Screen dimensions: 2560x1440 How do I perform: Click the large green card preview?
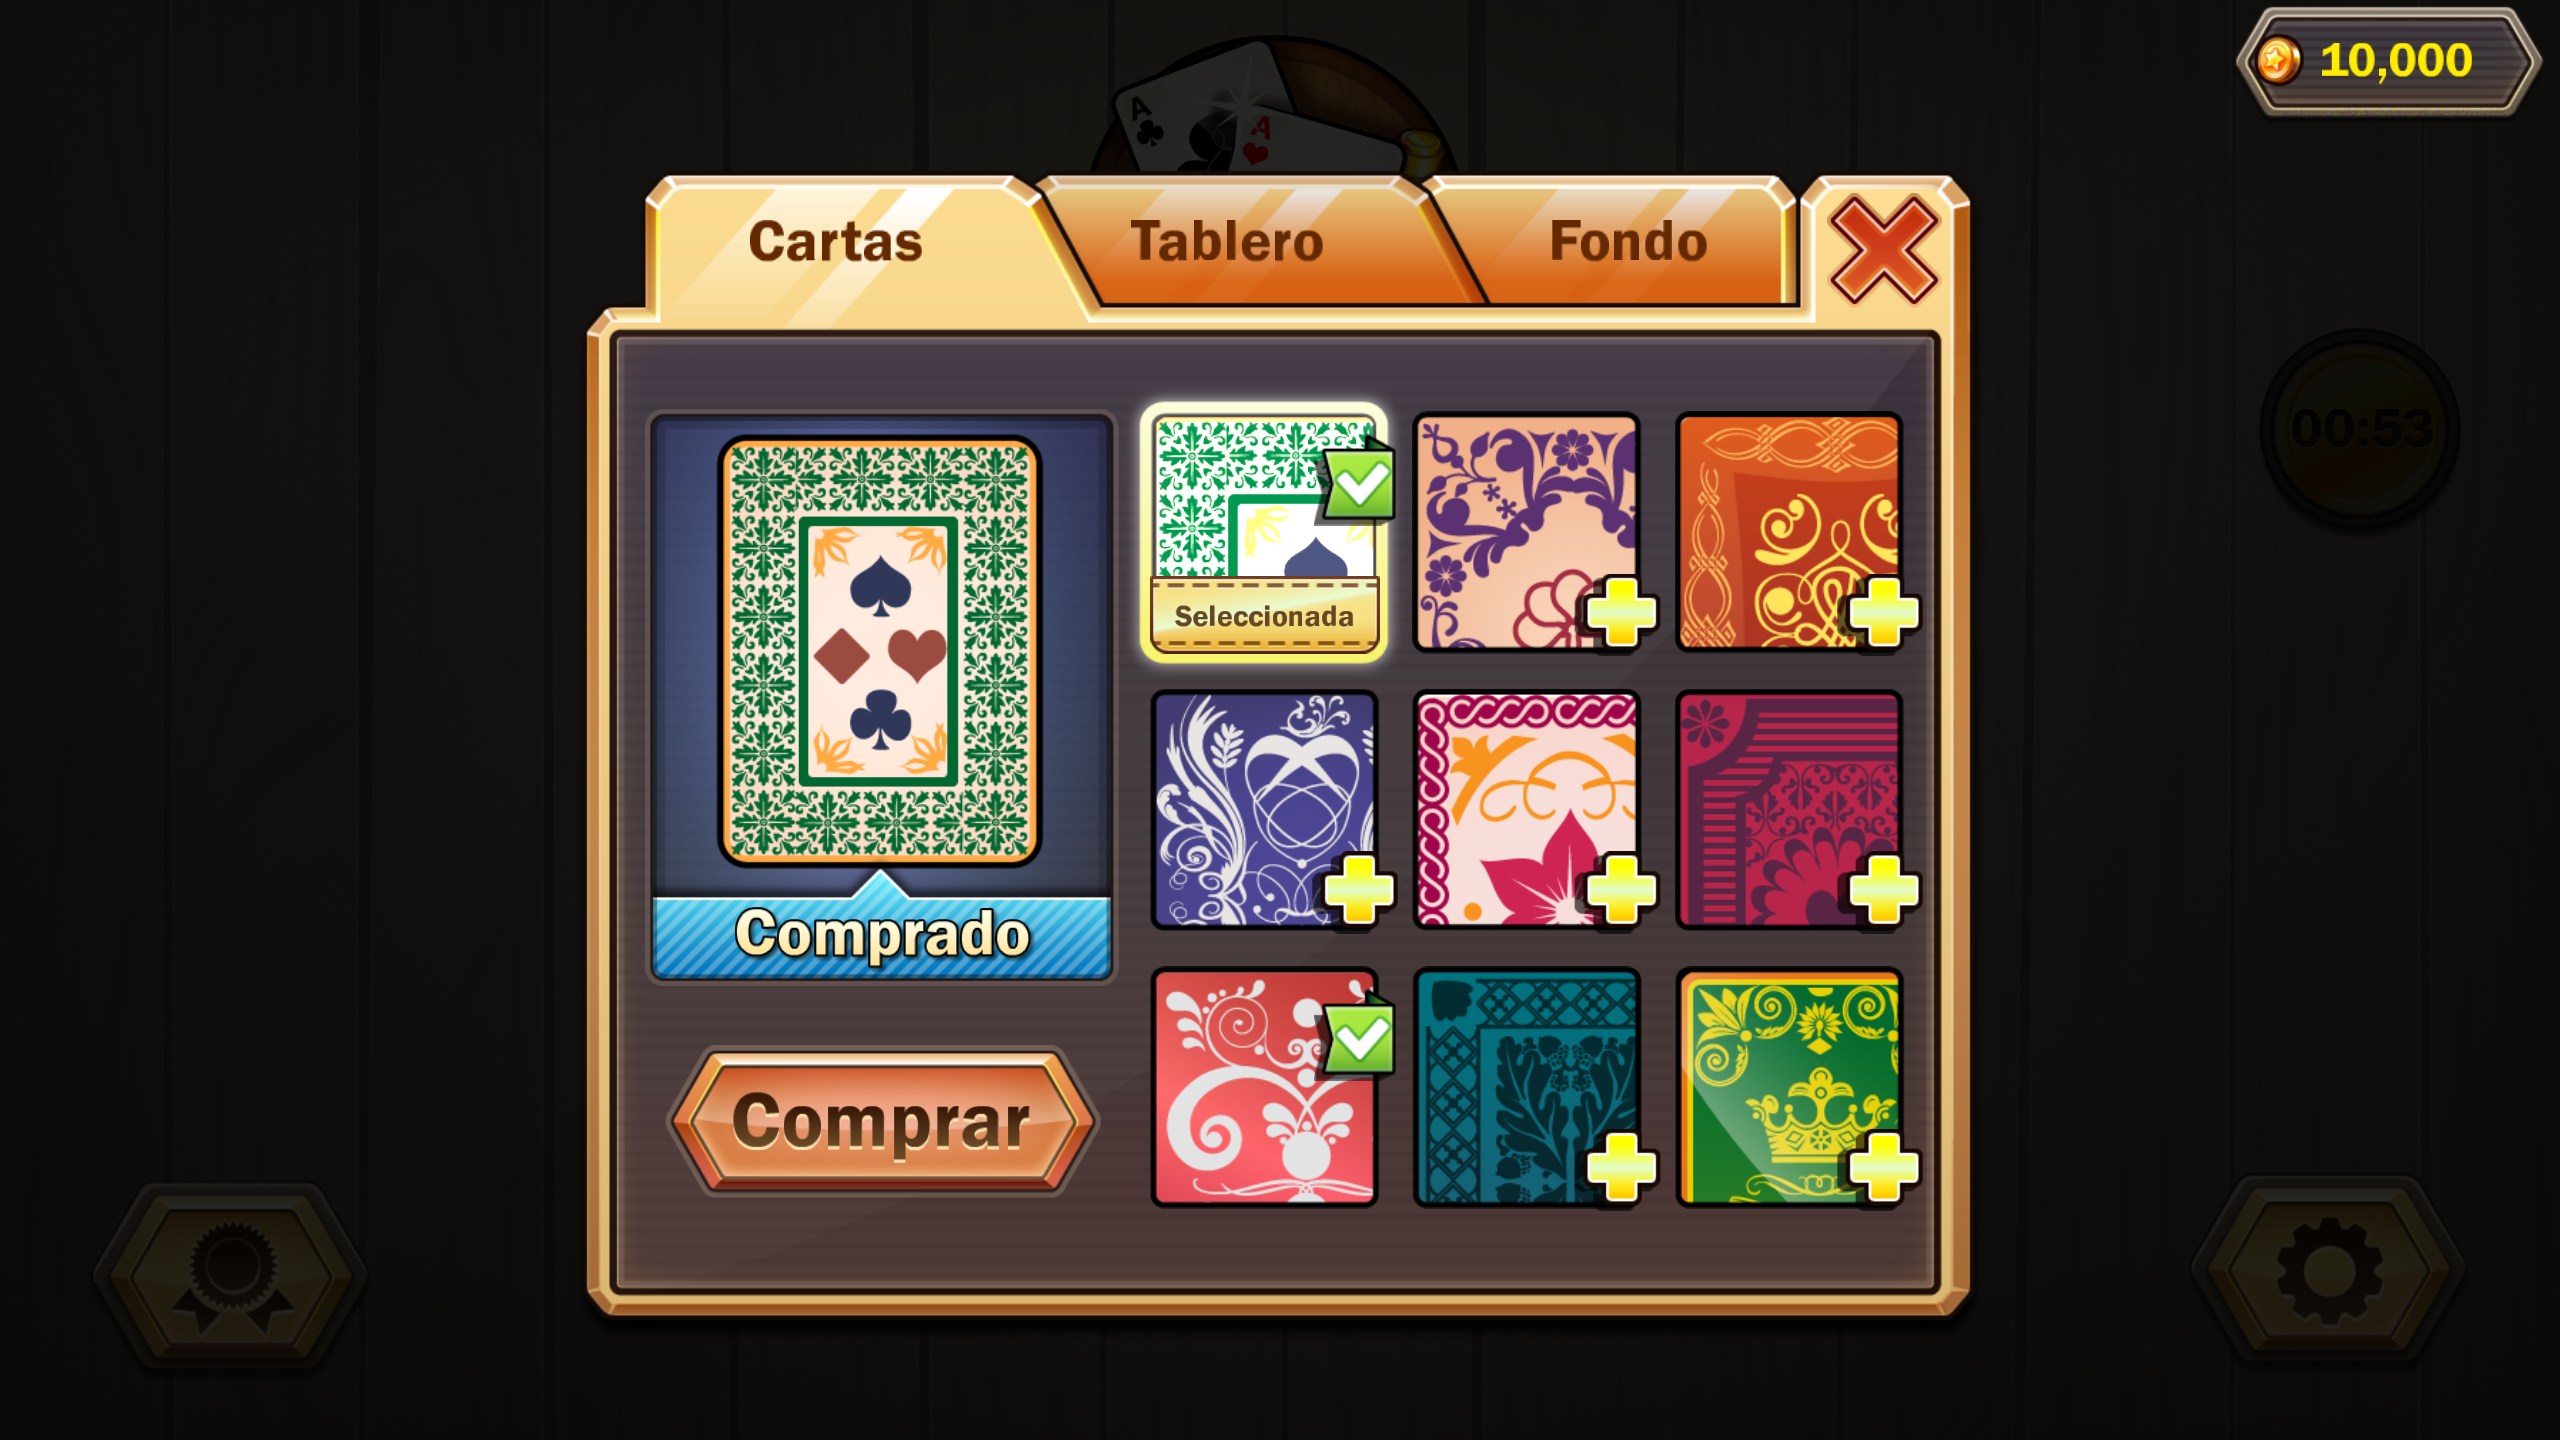(880, 651)
